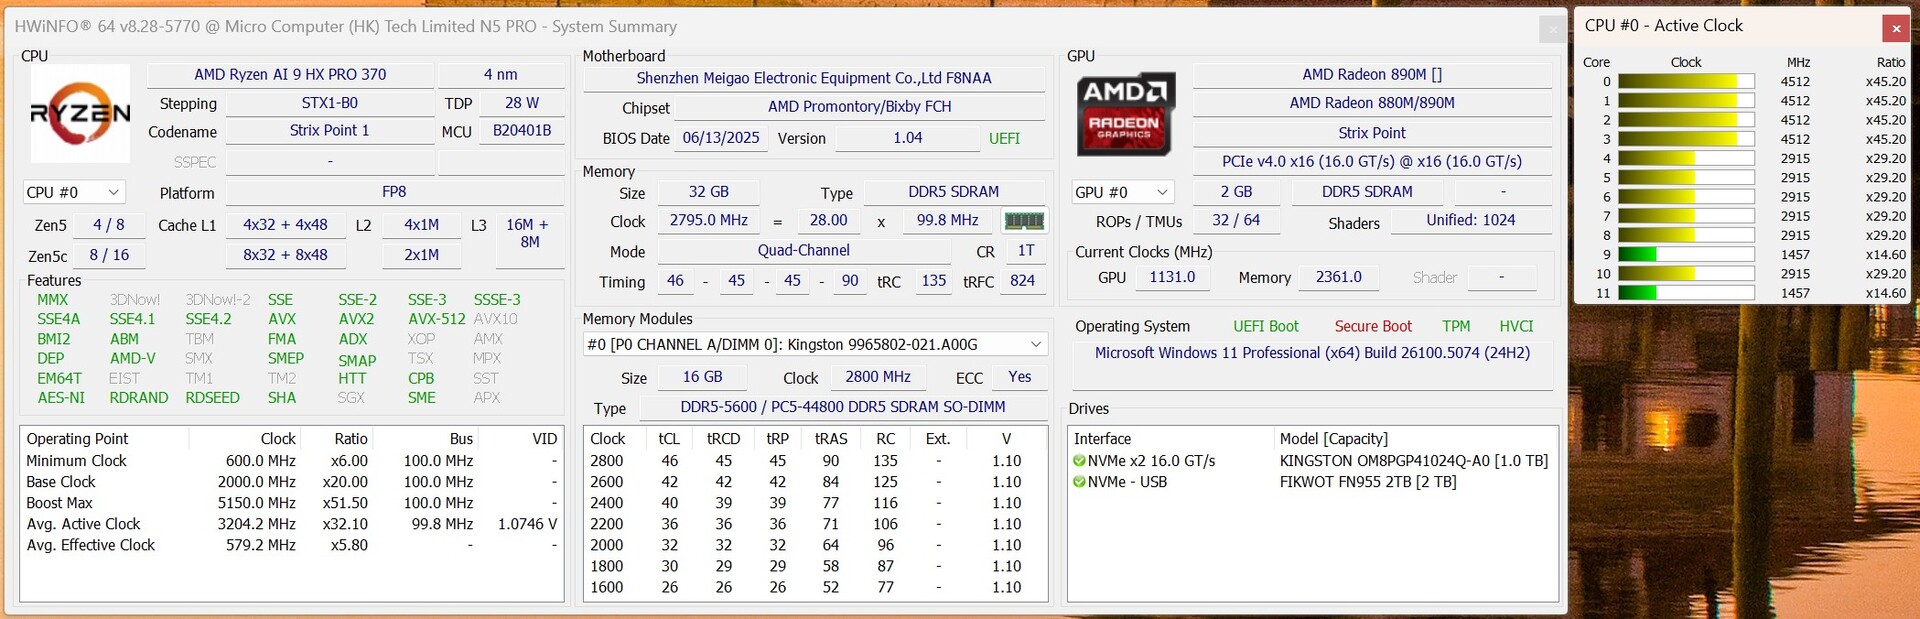
Task: Click the UEFI Boot status label
Action: 1265,326
